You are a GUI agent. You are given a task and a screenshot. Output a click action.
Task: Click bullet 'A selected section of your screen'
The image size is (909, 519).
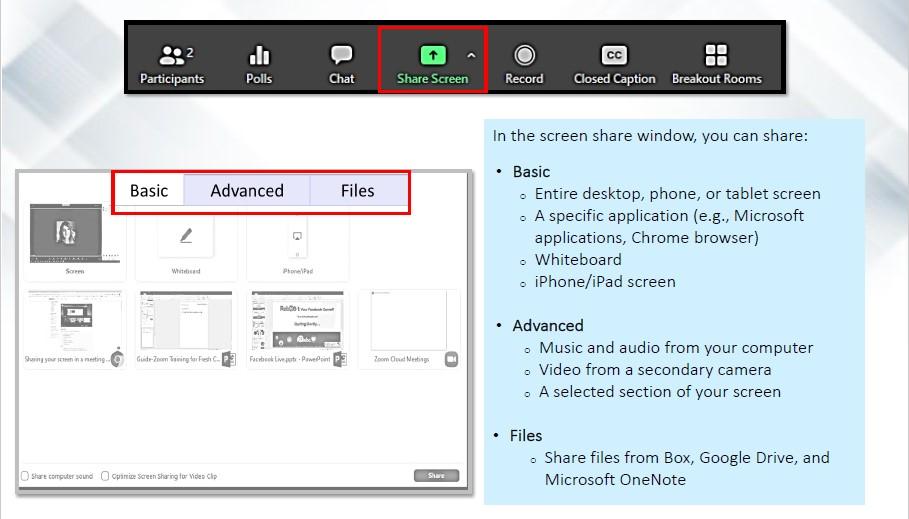point(660,392)
